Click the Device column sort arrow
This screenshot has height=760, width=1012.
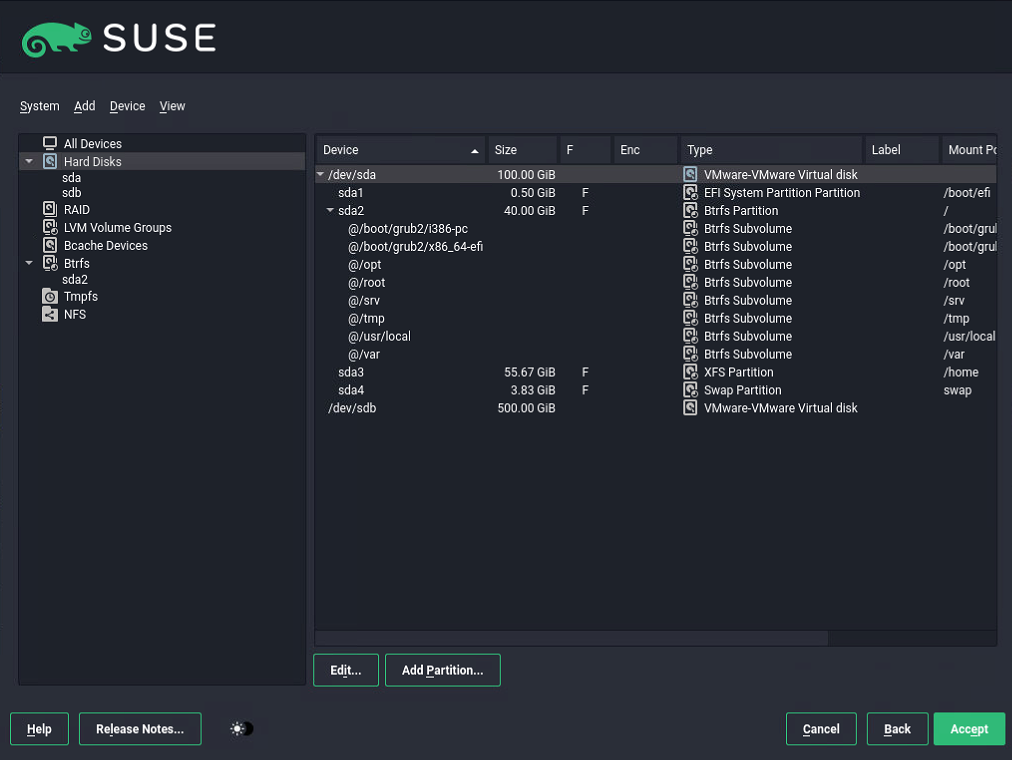(x=475, y=150)
